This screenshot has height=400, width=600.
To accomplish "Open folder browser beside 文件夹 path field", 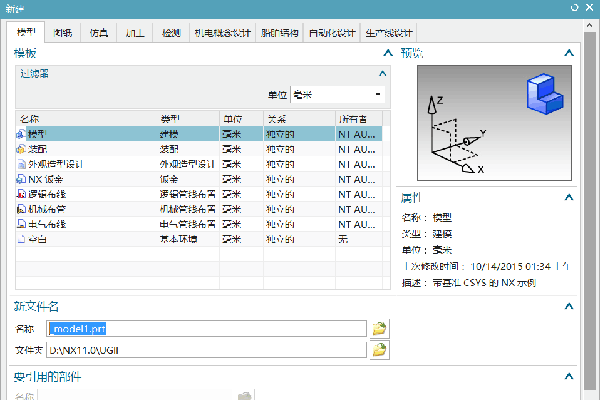I will click(x=379, y=350).
